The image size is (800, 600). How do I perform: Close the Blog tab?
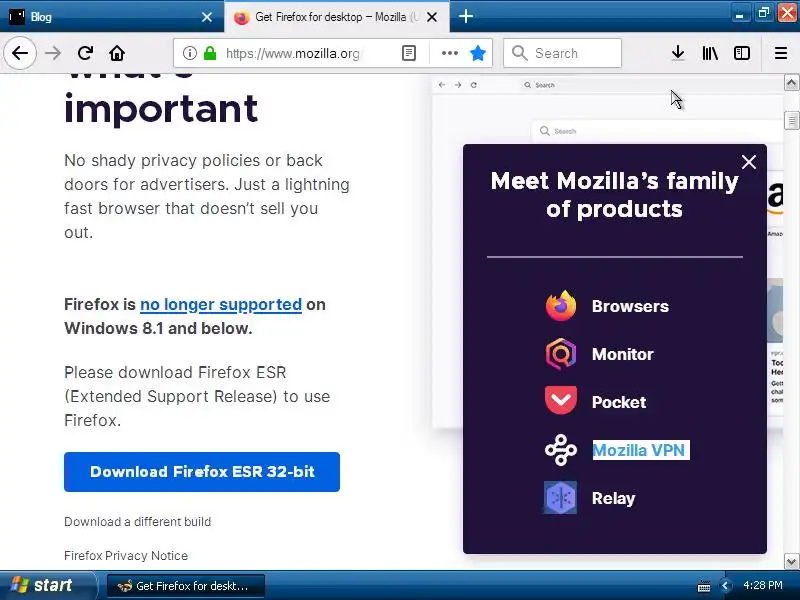click(x=207, y=17)
